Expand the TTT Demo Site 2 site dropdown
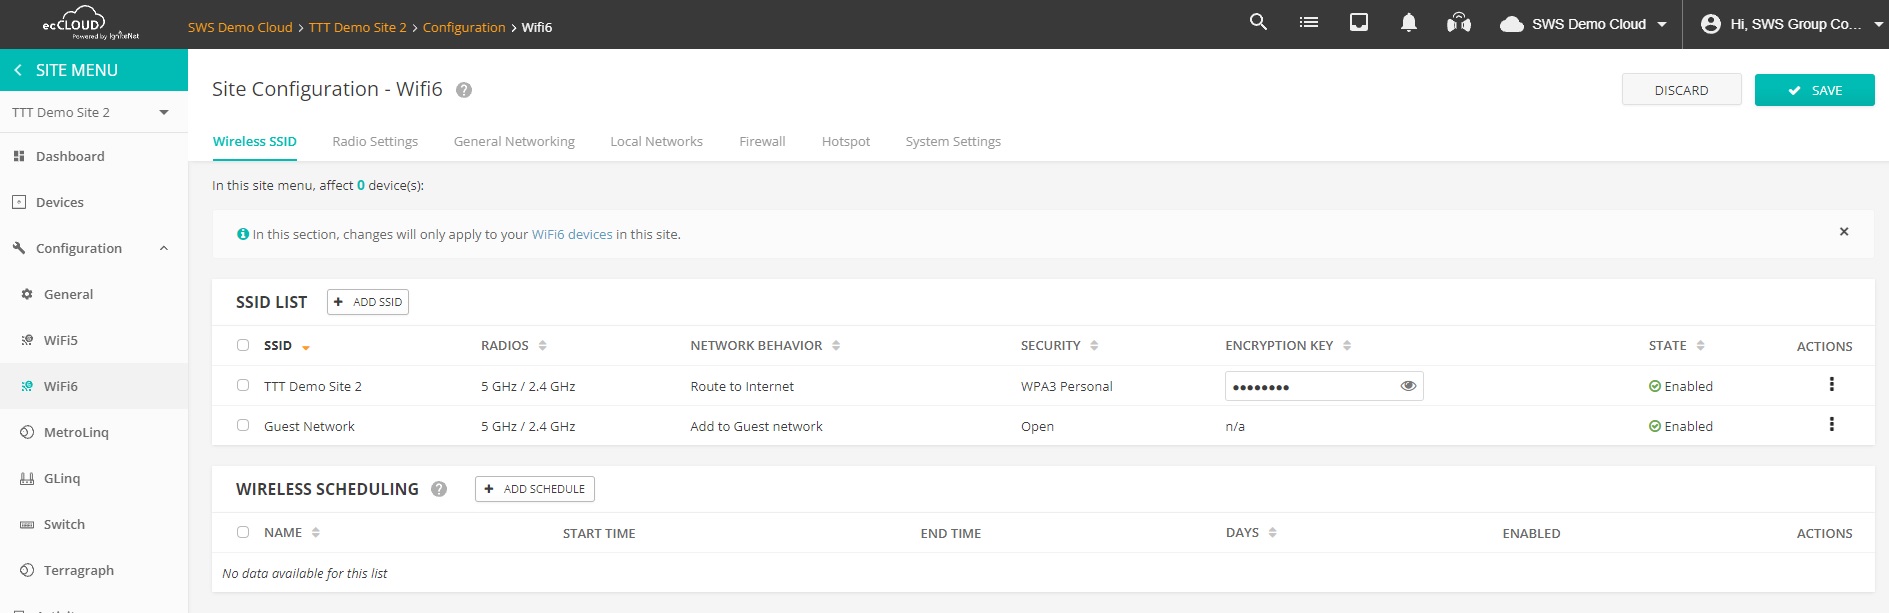This screenshot has height=613, width=1889. pyautogui.click(x=164, y=112)
